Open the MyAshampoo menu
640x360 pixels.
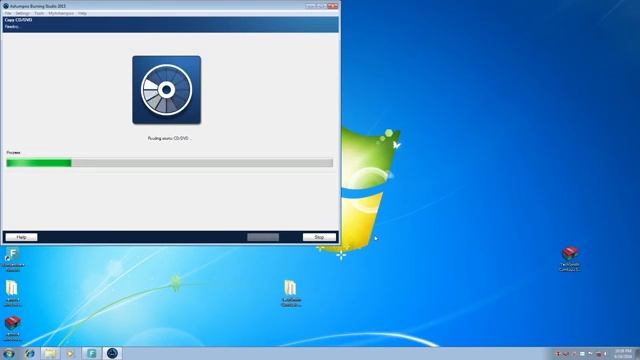(x=61, y=13)
